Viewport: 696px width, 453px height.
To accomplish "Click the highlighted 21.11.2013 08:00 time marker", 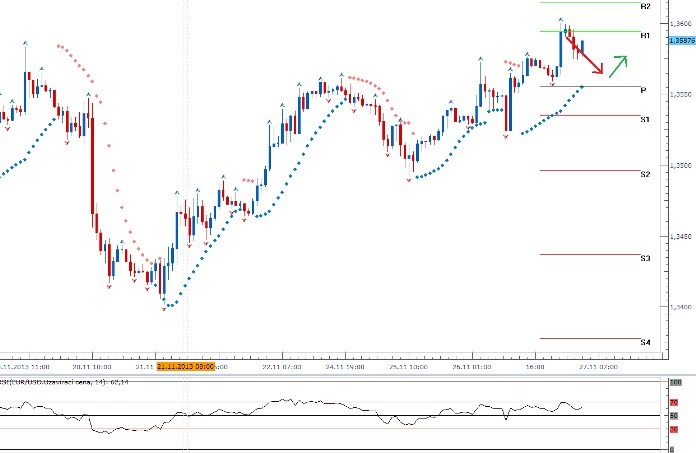I will (x=186, y=366).
